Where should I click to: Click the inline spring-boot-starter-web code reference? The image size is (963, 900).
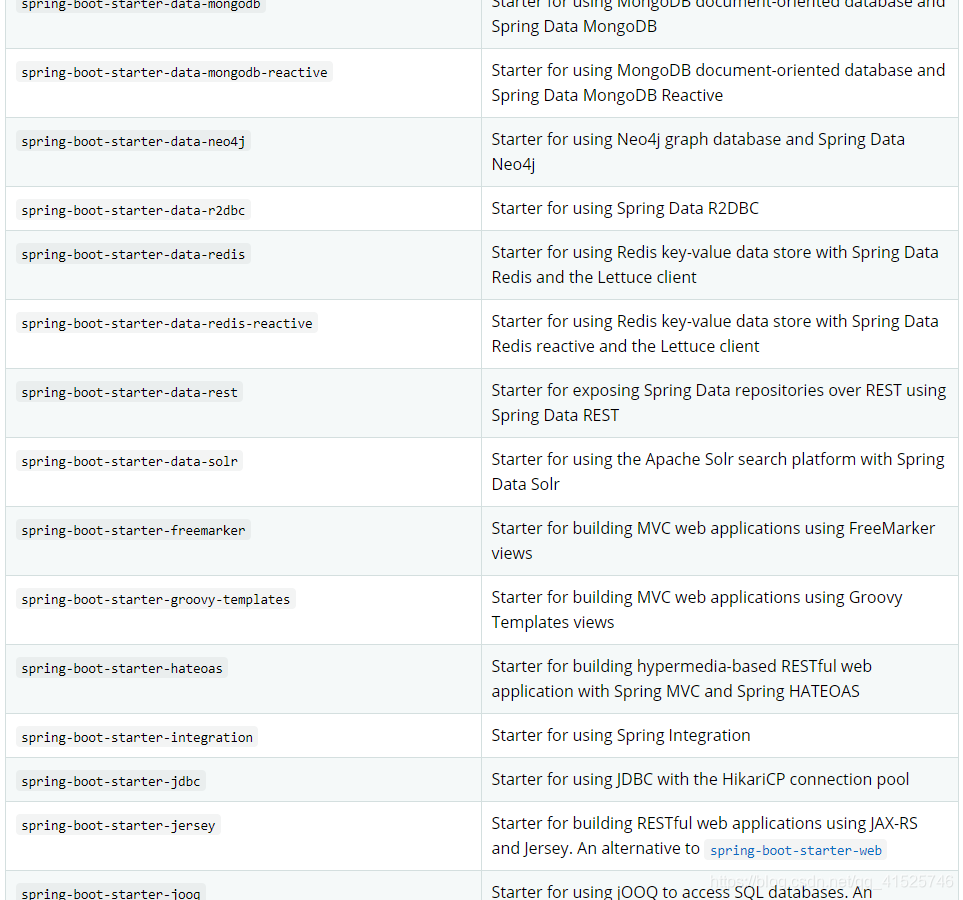point(795,849)
